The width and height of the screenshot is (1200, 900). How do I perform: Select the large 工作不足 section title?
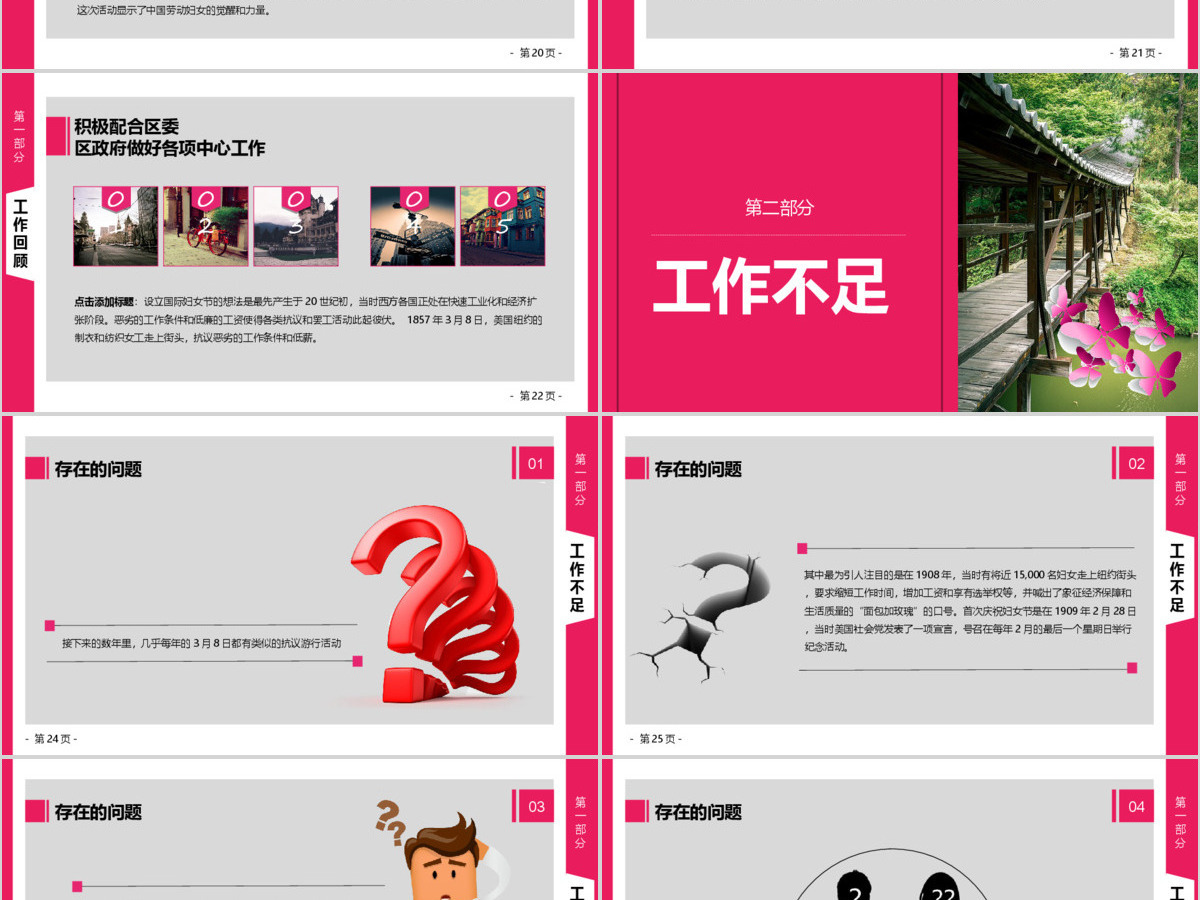[x=771, y=286]
